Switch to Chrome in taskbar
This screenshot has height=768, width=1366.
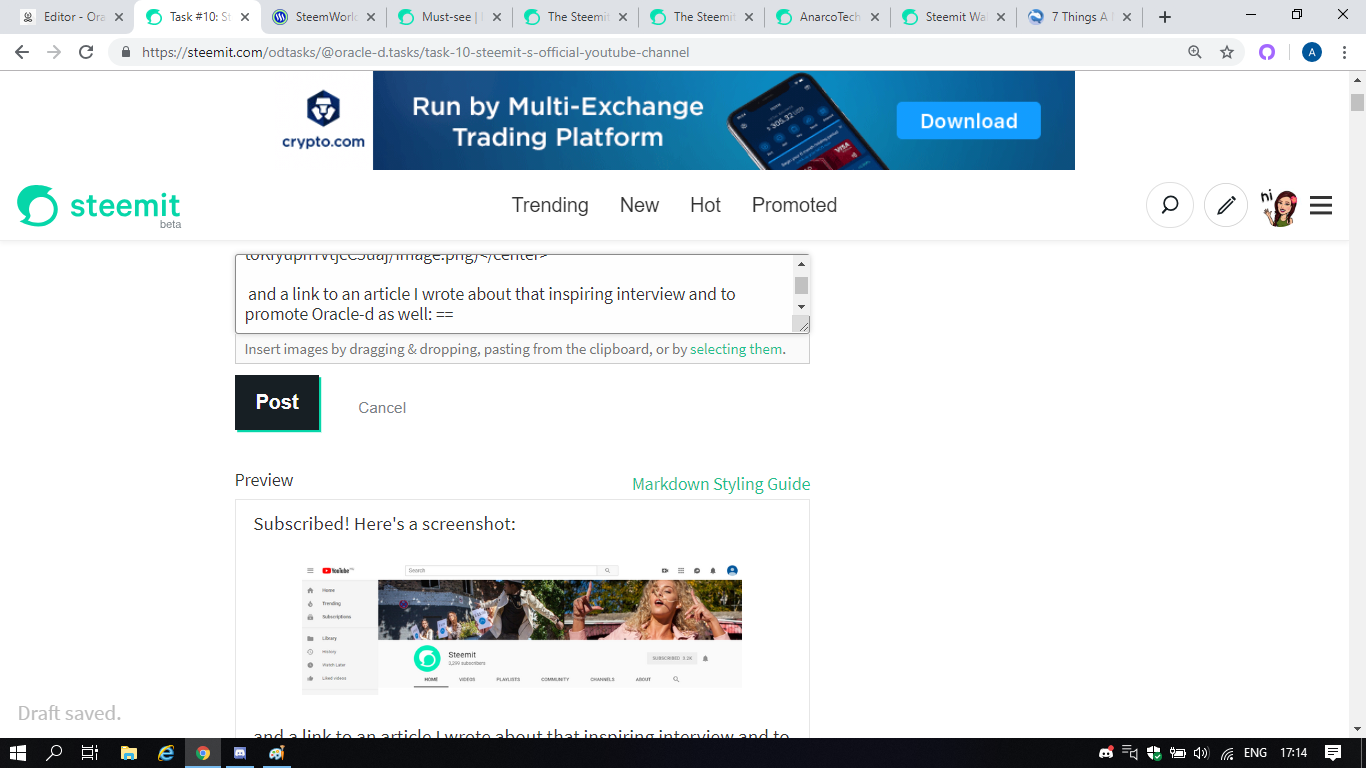tap(203, 753)
